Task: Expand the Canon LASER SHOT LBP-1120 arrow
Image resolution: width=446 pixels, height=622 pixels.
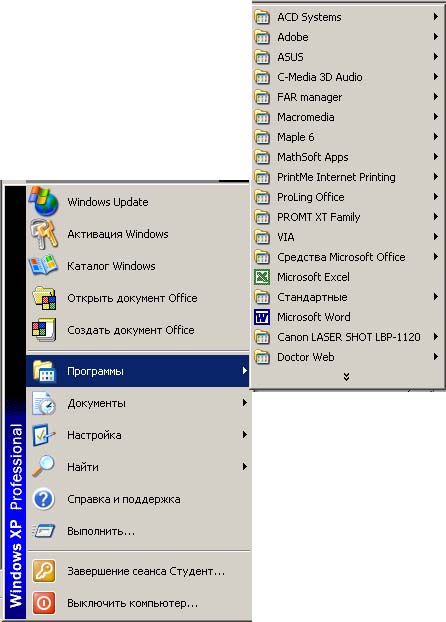Action: coord(436,337)
